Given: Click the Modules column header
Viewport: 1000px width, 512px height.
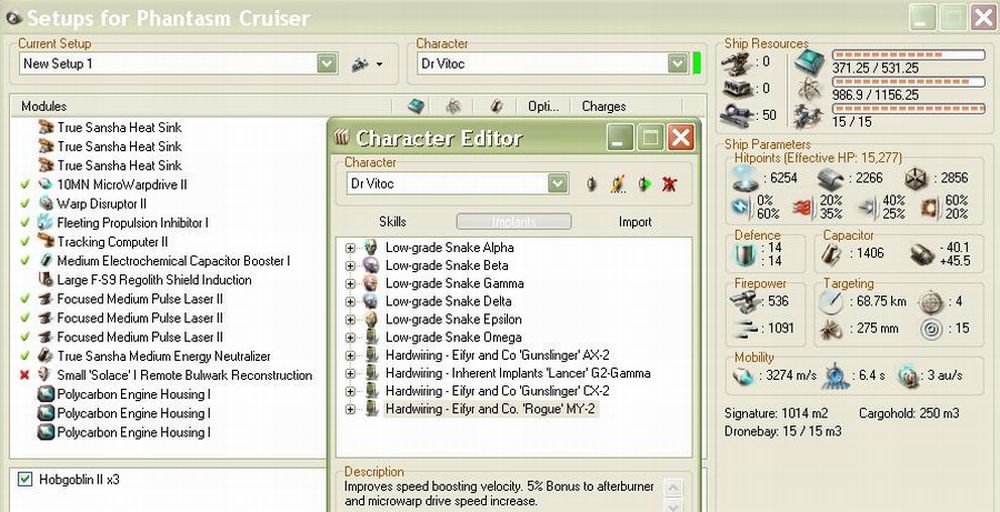Looking at the screenshot, I should coord(44,106).
